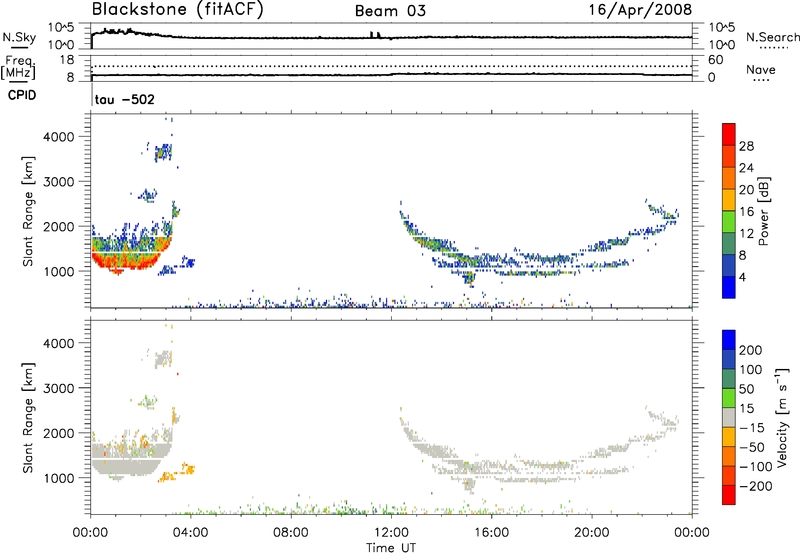Image resolution: width=800 pixels, height=554 pixels.
Task: Click the '20:00' time tick label
Action: coord(592,533)
